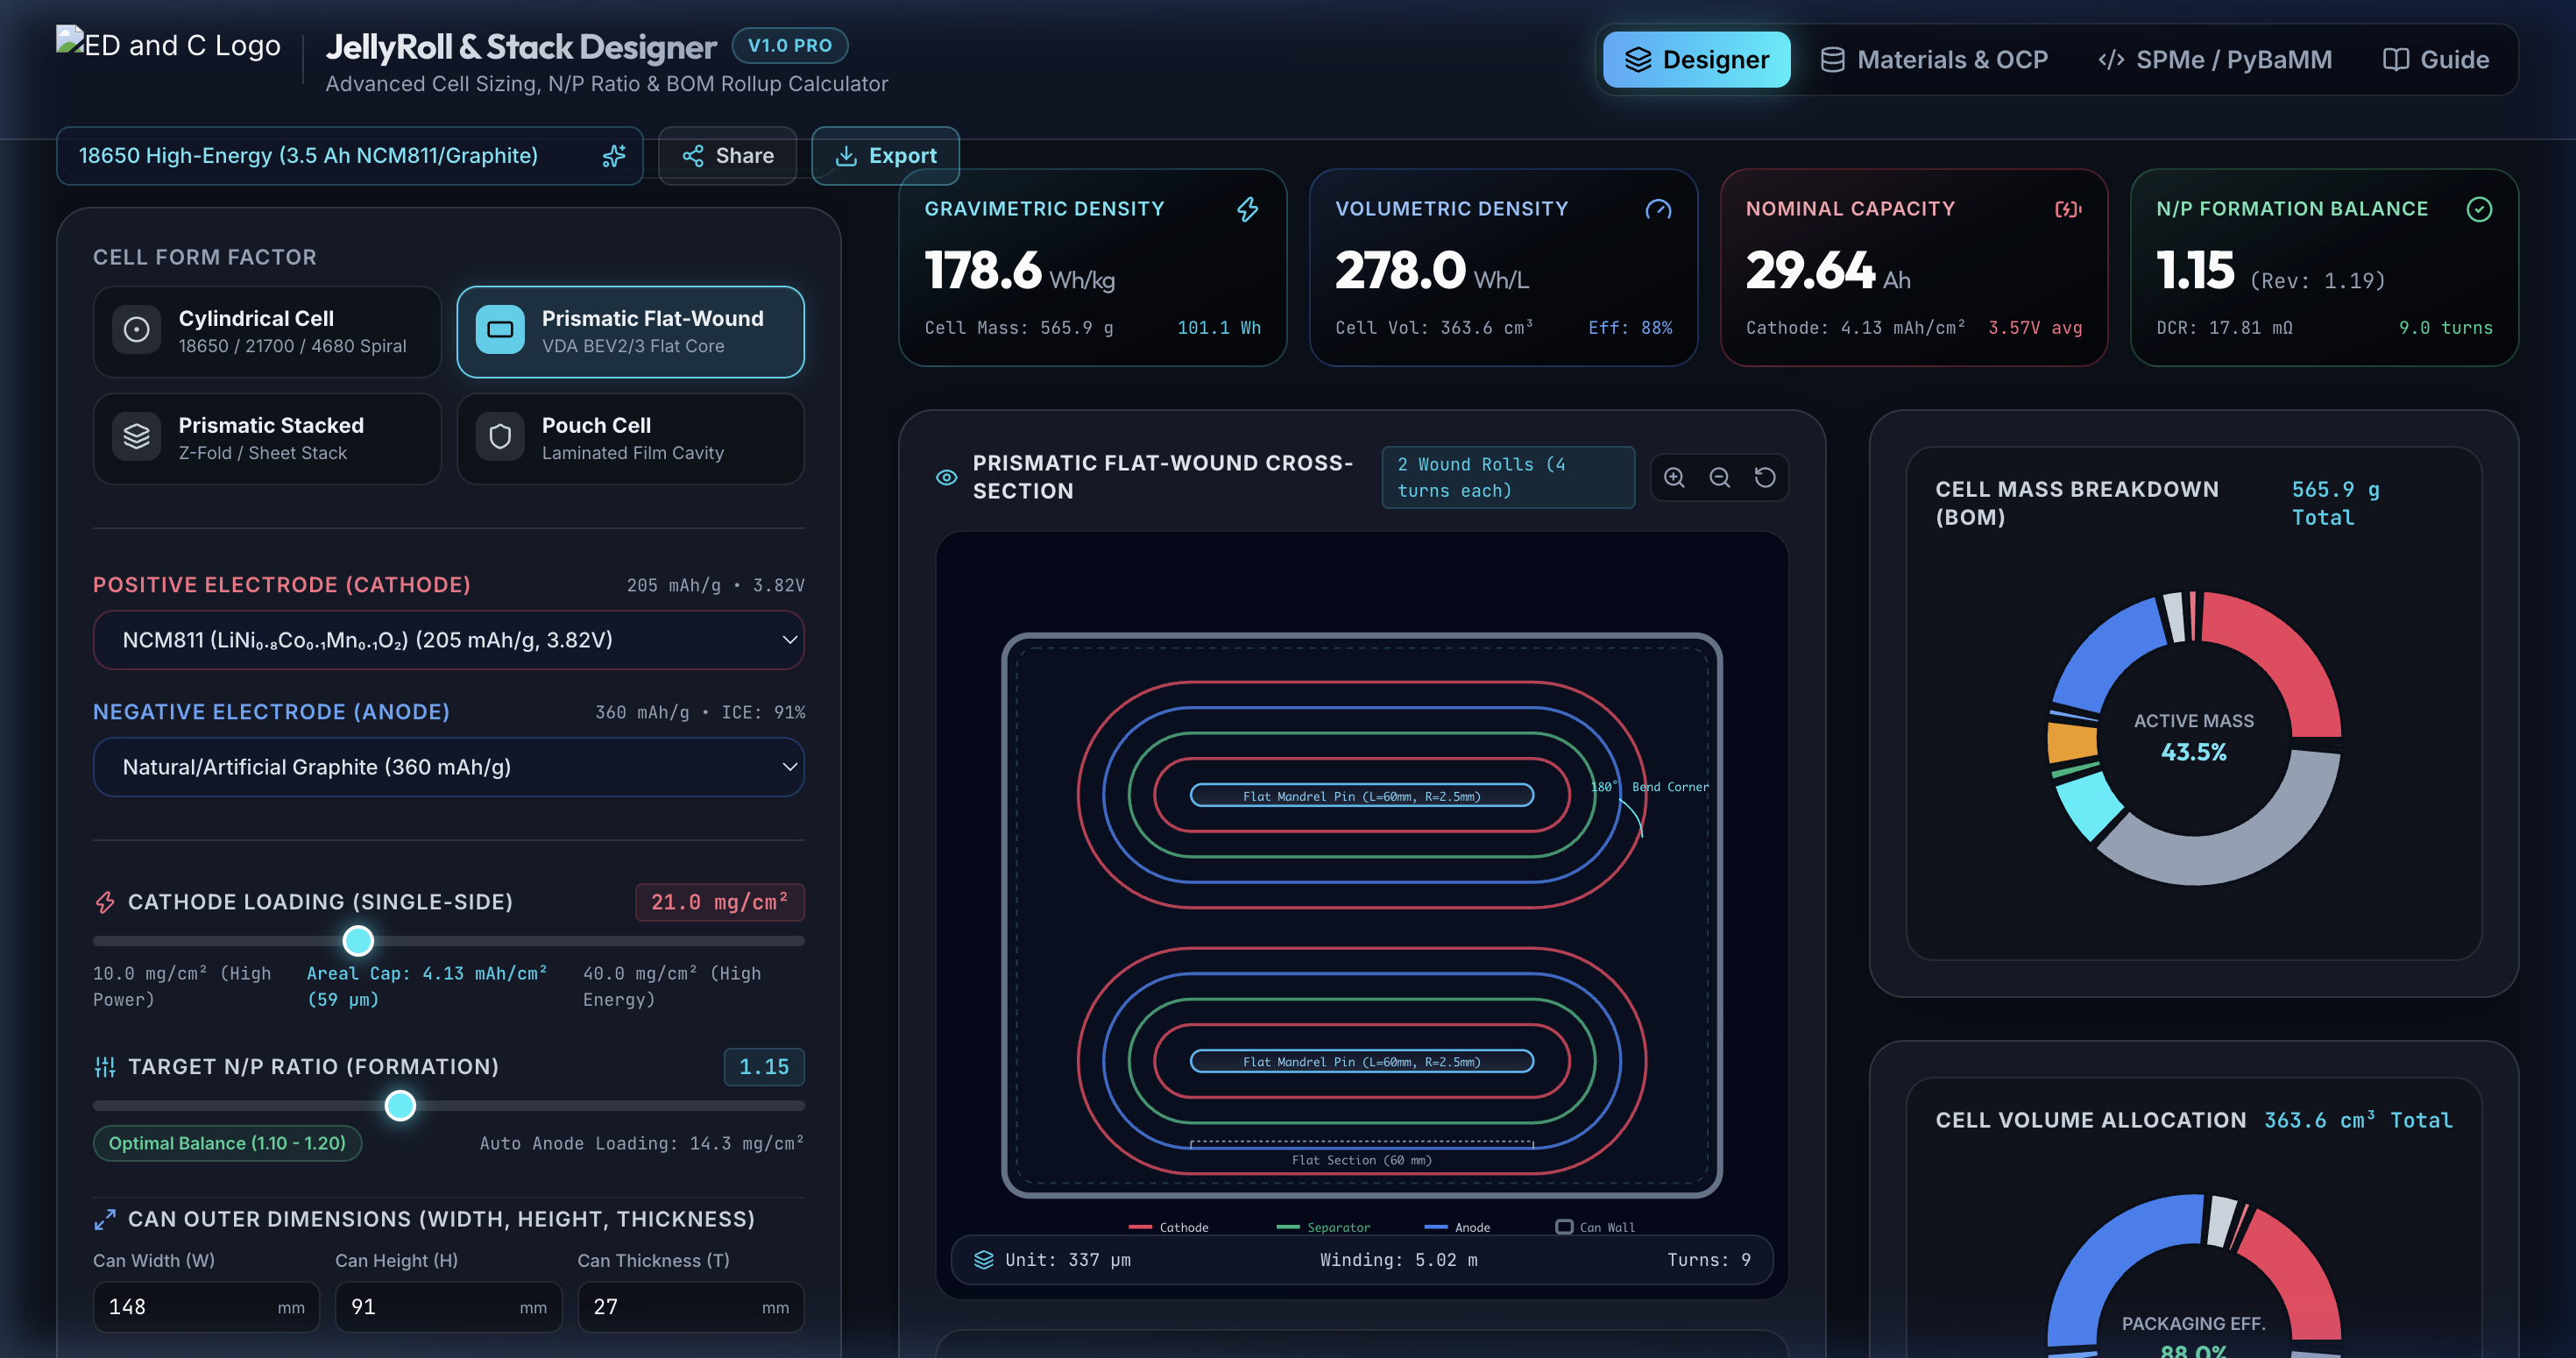Click the '101.1 Wh' energy text
The width and height of the screenshot is (2576, 1358).
pyautogui.click(x=1218, y=328)
